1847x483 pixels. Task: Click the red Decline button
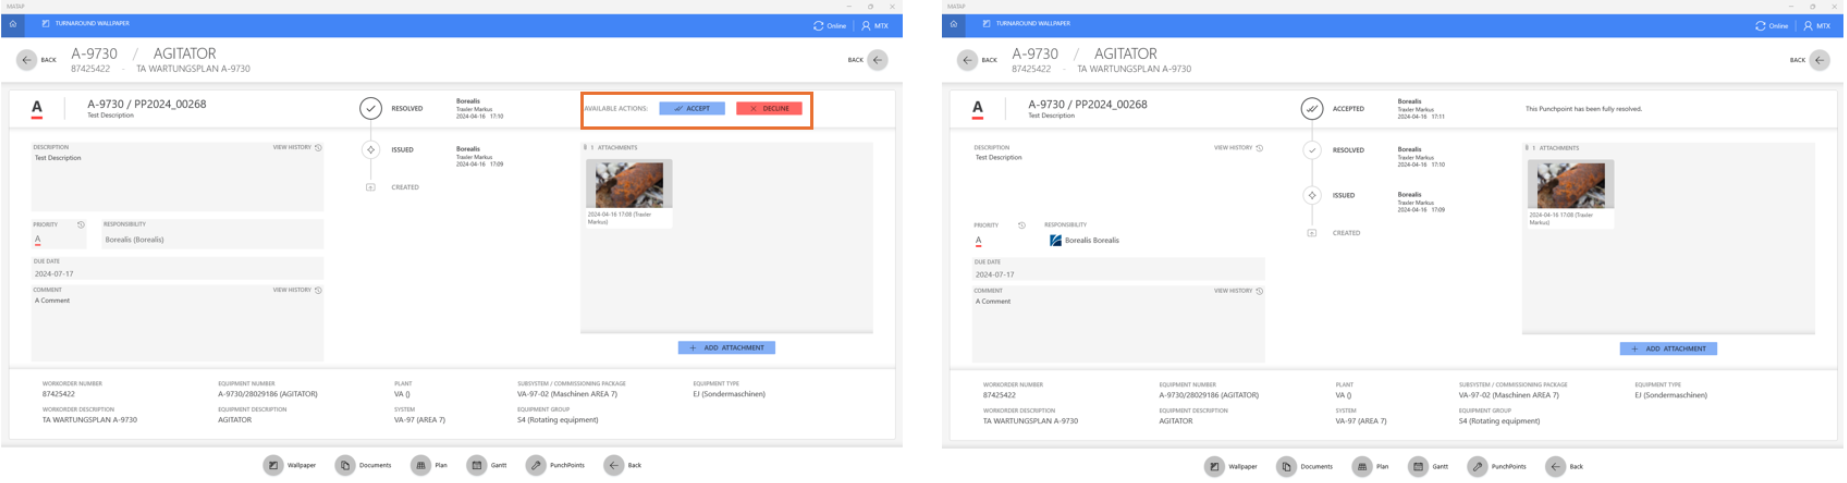click(x=768, y=108)
